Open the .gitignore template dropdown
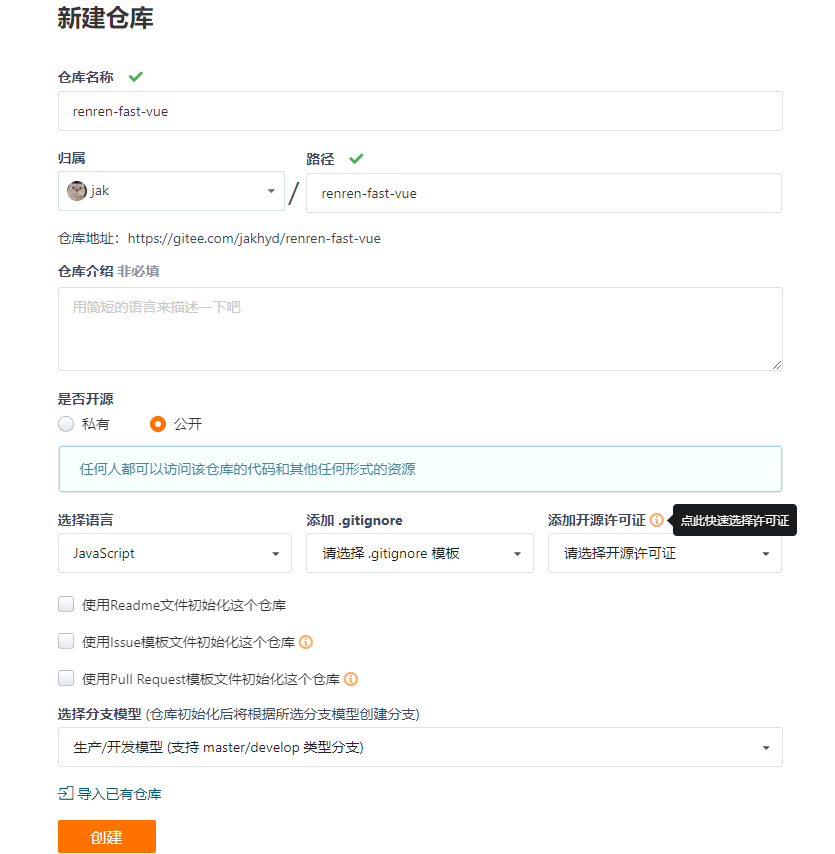Image resolution: width=835 pixels, height=854 pixels. [419, 553]
